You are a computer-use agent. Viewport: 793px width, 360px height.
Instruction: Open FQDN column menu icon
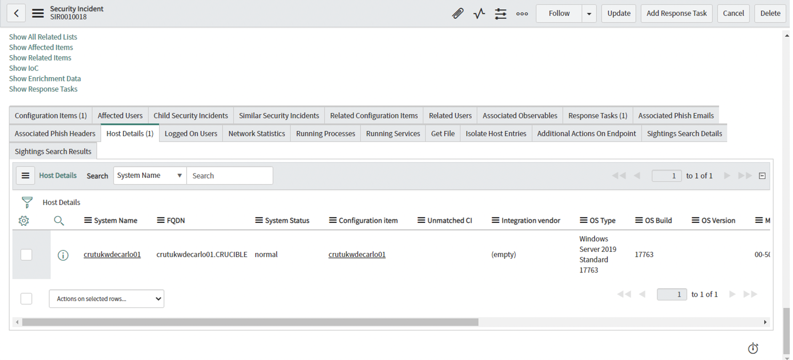coord(160,220)
